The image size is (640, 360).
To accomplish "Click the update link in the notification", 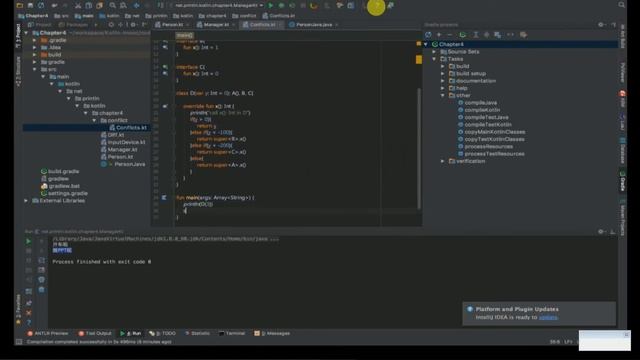I will click(548, 317).
